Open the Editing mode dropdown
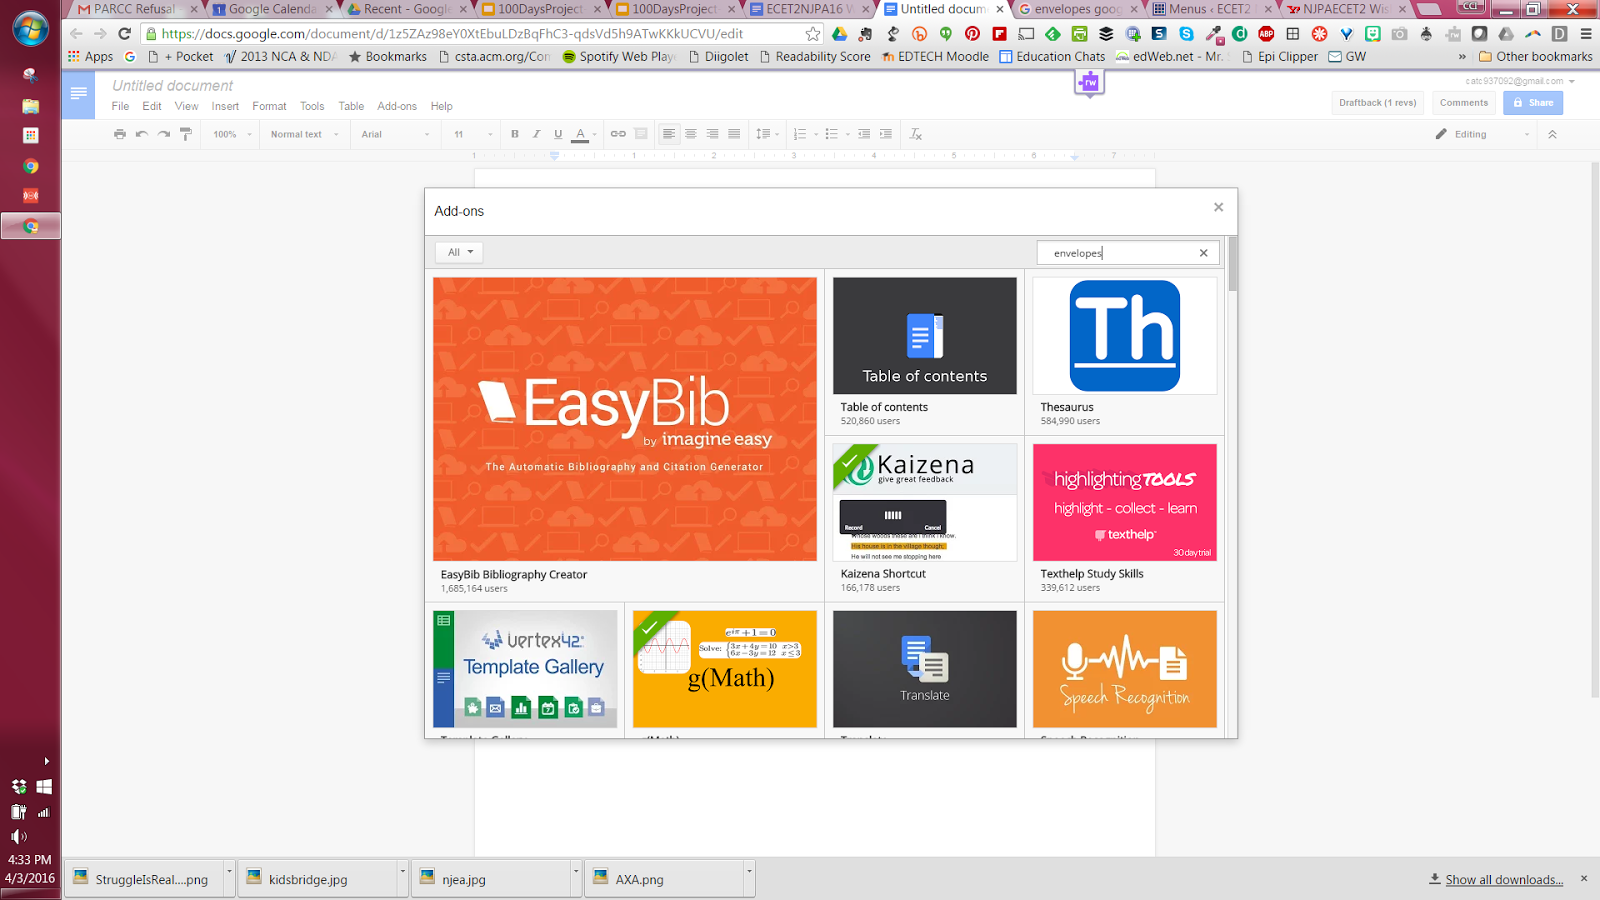 (x=1482, y=134)
